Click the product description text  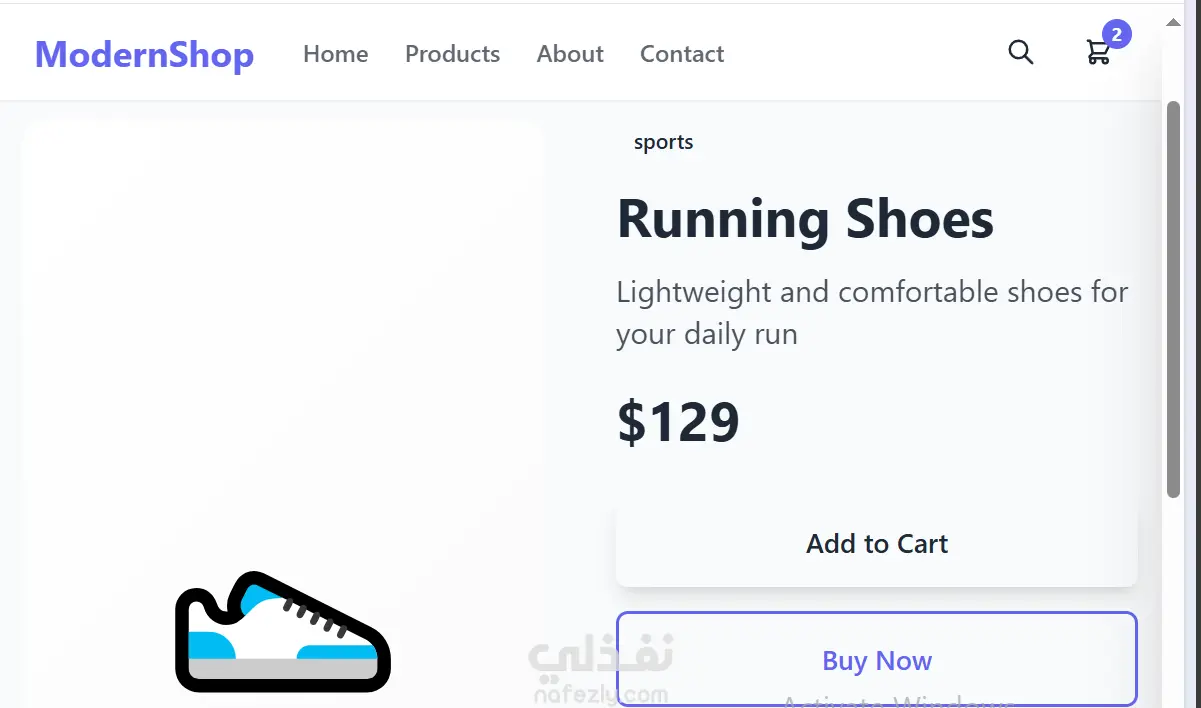coord(871,312)
